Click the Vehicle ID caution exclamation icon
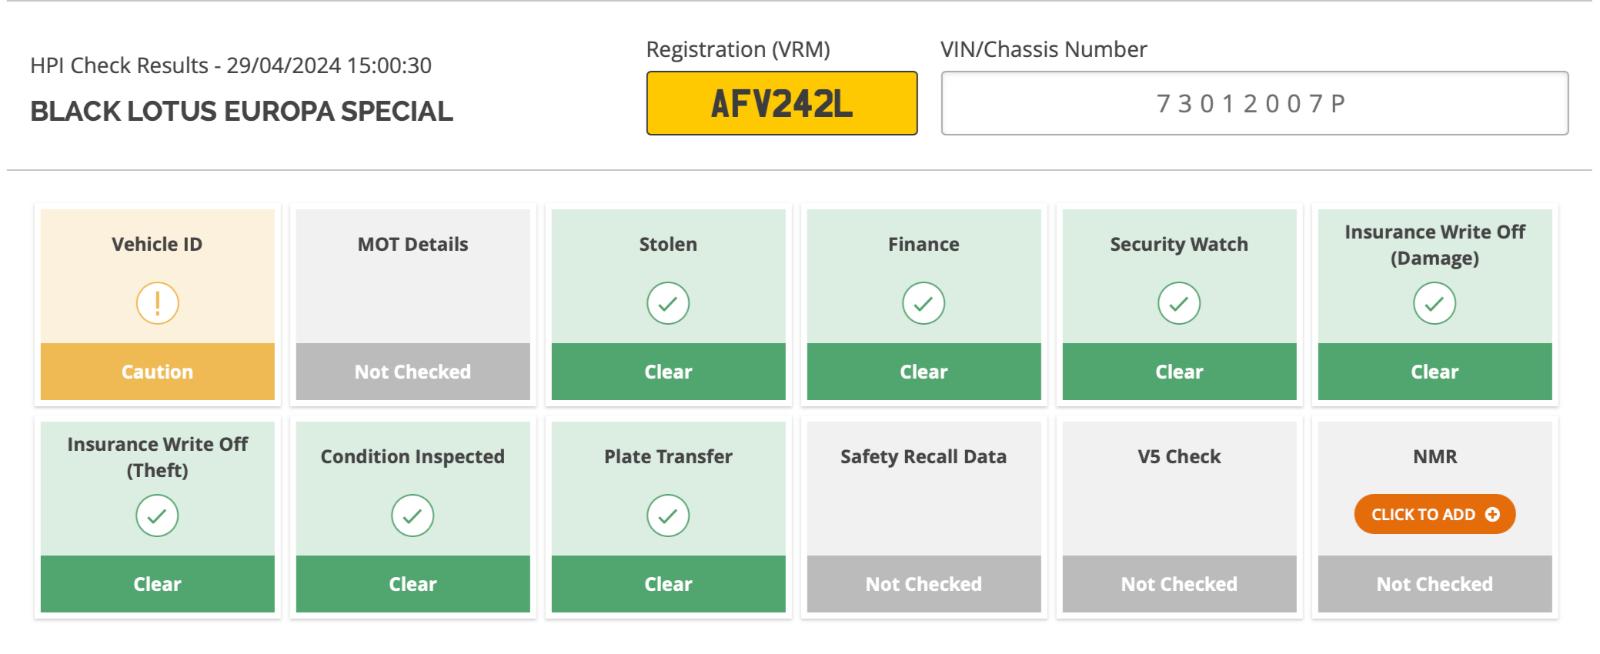This screenshot has width=1600, height=654. coord(157,303)
